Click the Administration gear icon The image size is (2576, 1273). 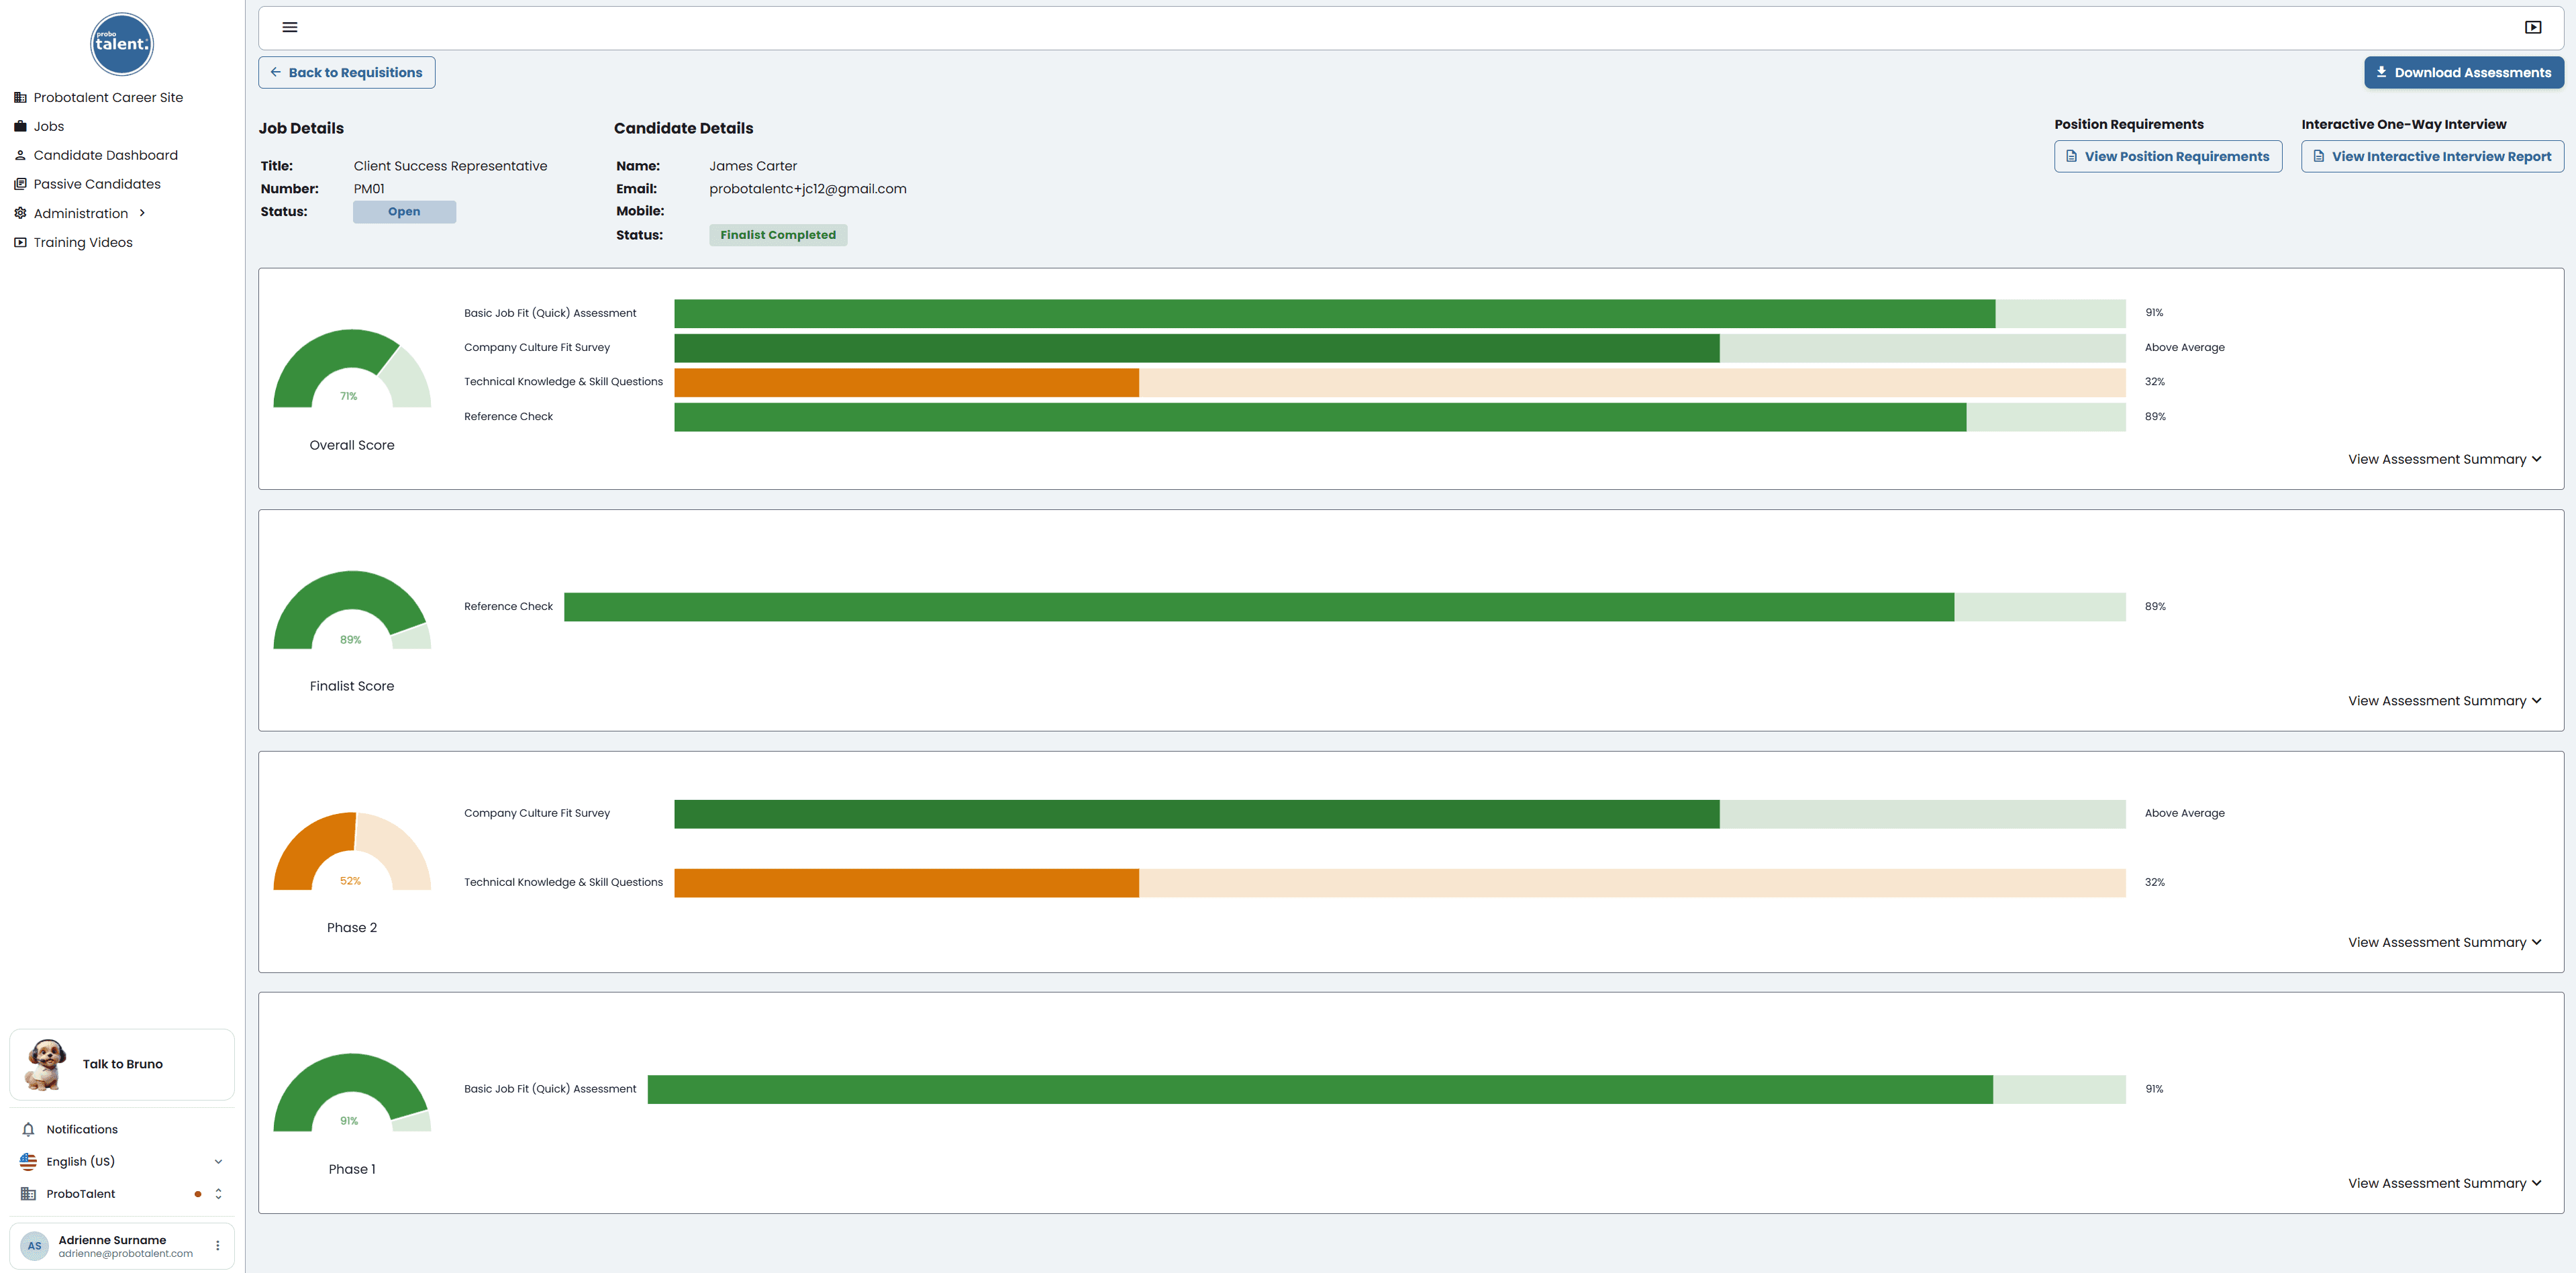pyautogui.click(x=20, y=213)
